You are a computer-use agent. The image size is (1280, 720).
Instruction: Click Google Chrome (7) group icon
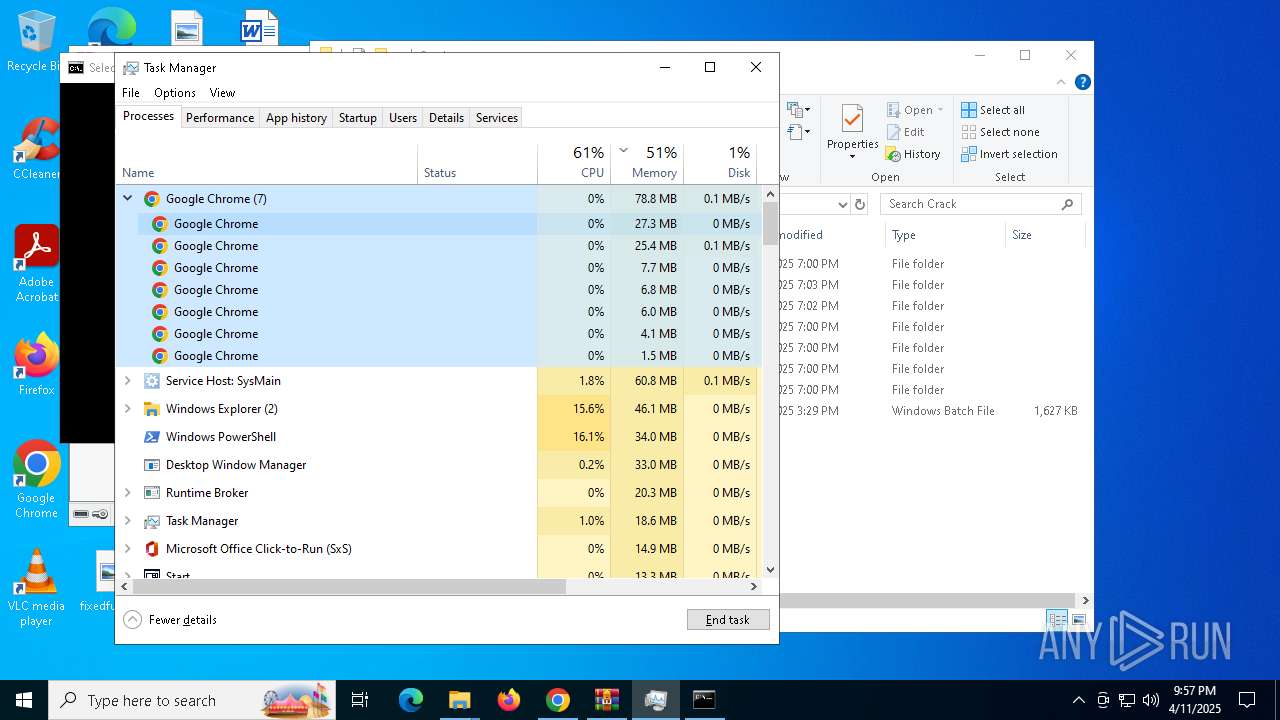pos(152,199)
